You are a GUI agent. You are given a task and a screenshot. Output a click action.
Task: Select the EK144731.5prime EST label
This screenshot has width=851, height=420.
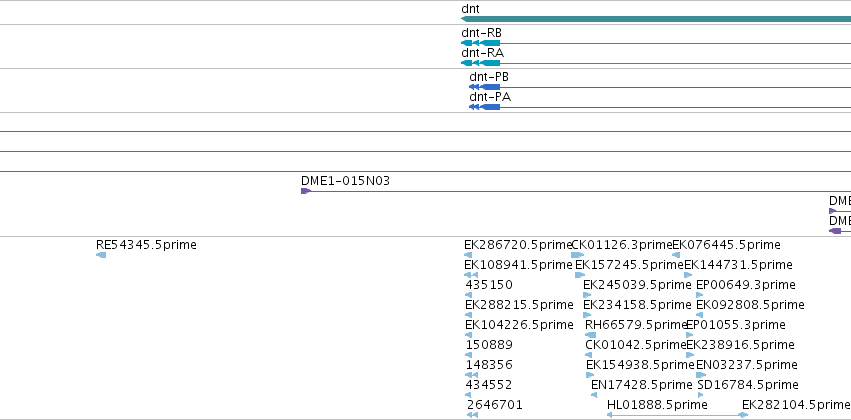(739, 265)
